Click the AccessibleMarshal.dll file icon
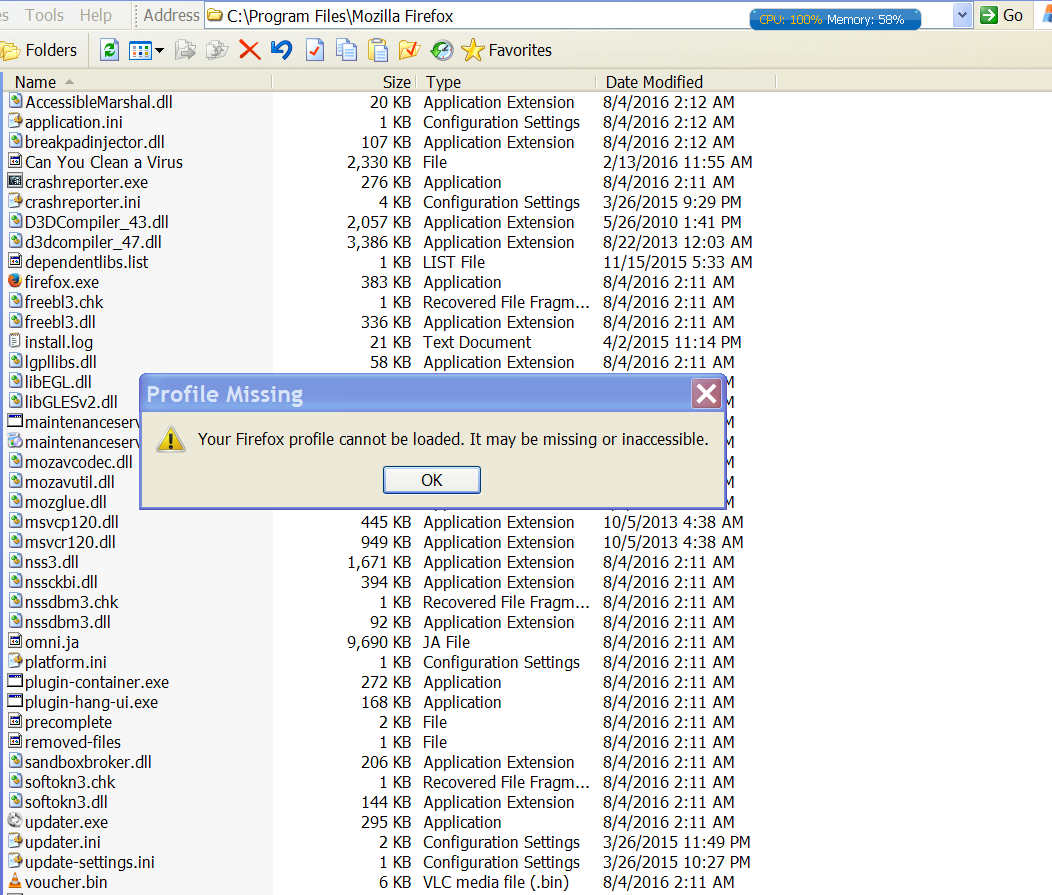Viewport: 1052px width, 895px height. click(x=15, y=101)
